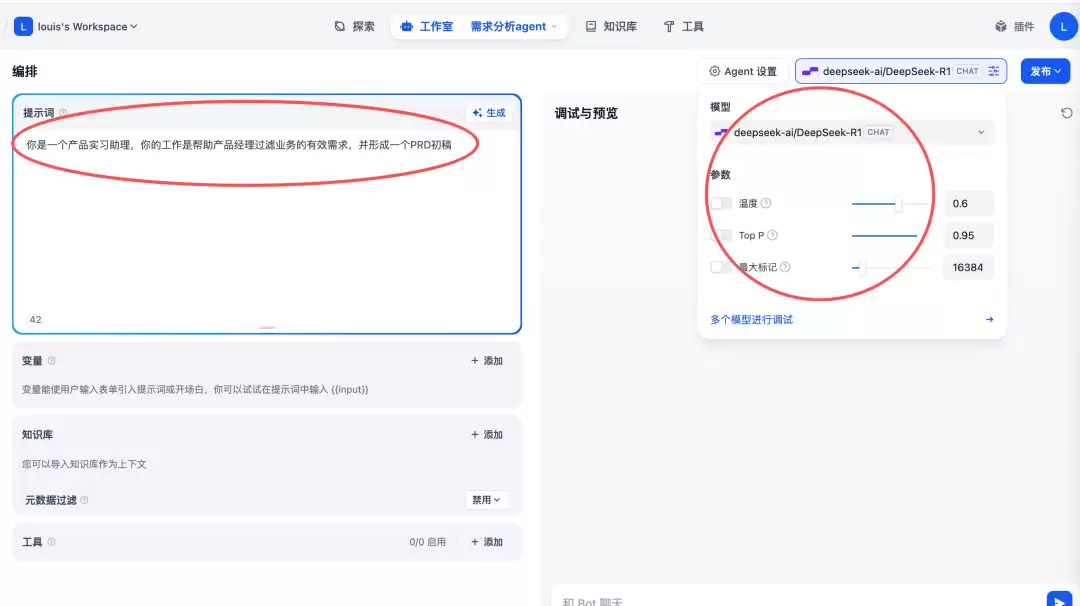
Task: Click the refresh icon in debug panel
Action: click(x=1066, y=113)
